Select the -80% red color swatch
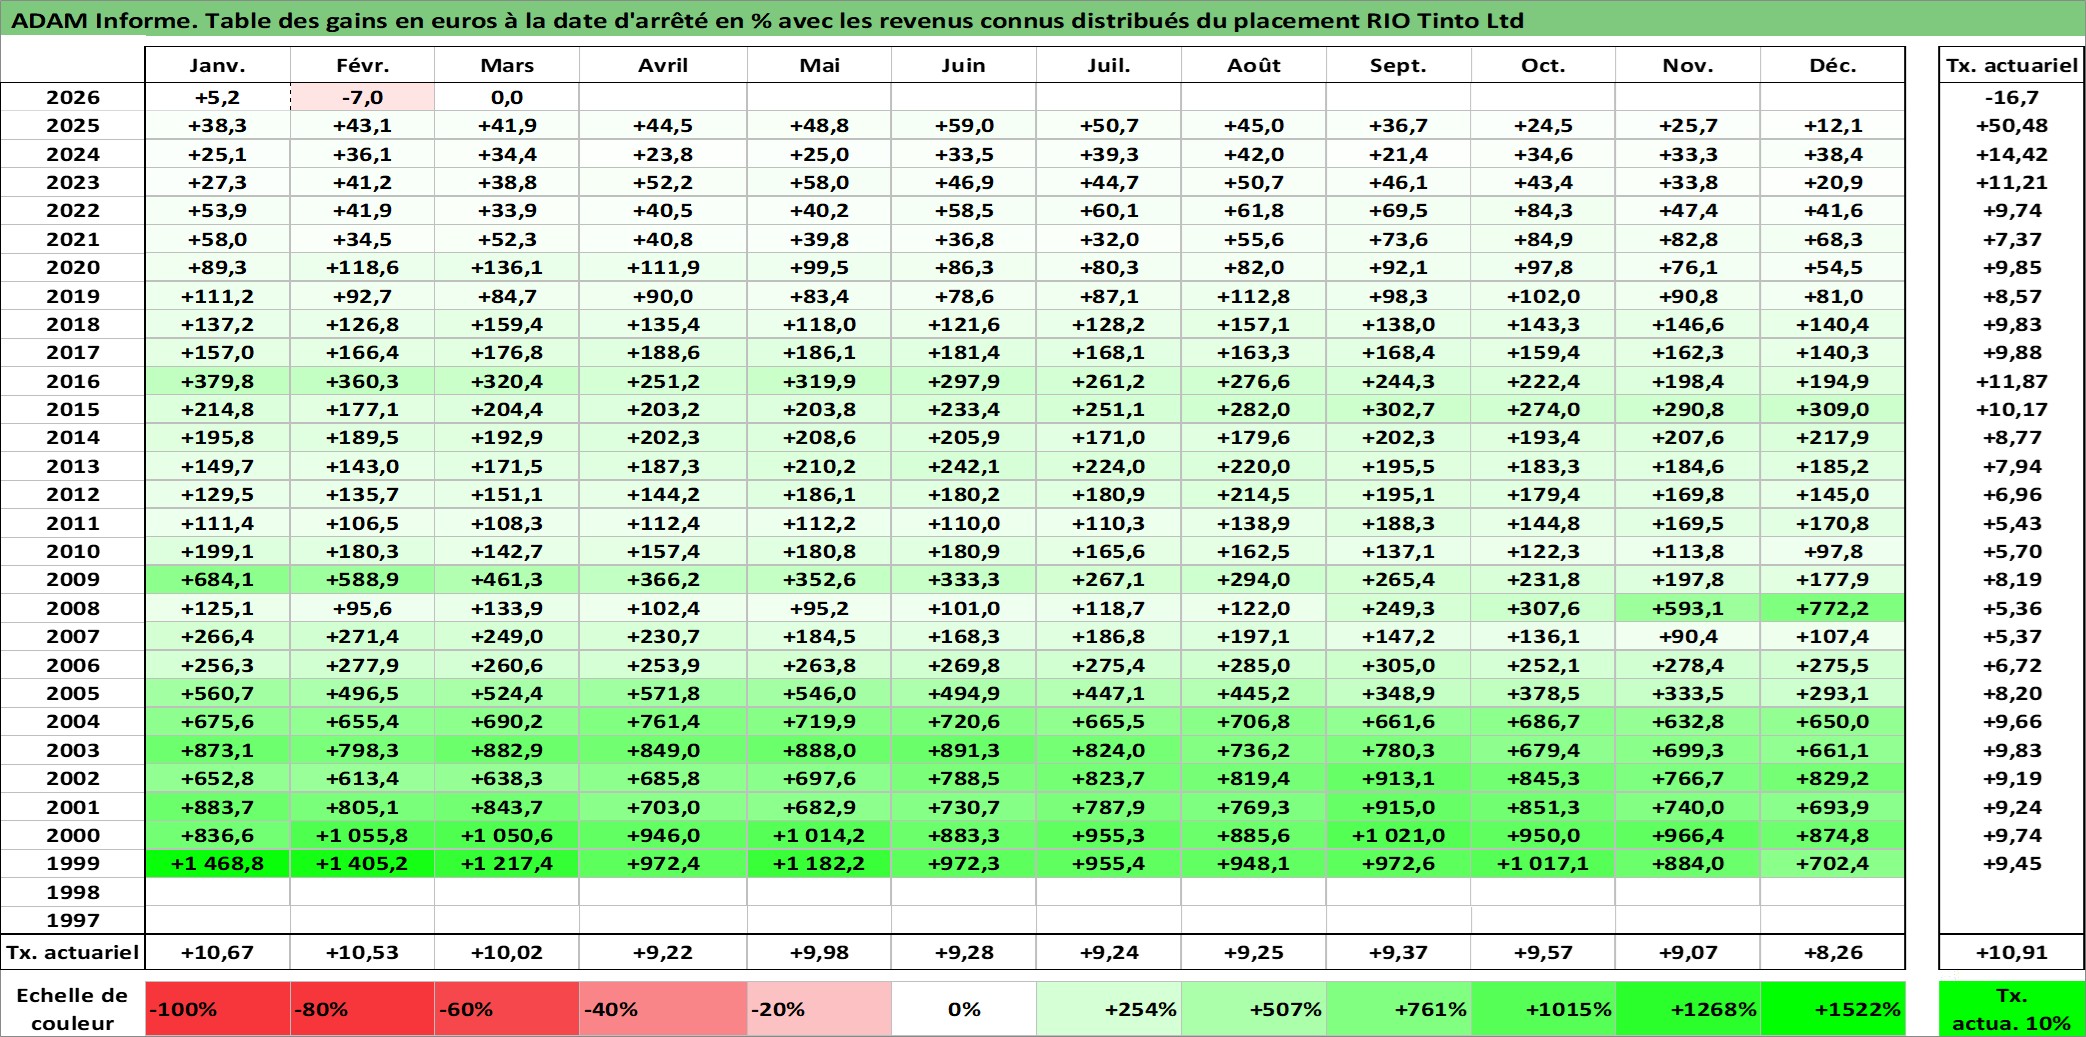2086x1037 pixels. point(362,1009)
